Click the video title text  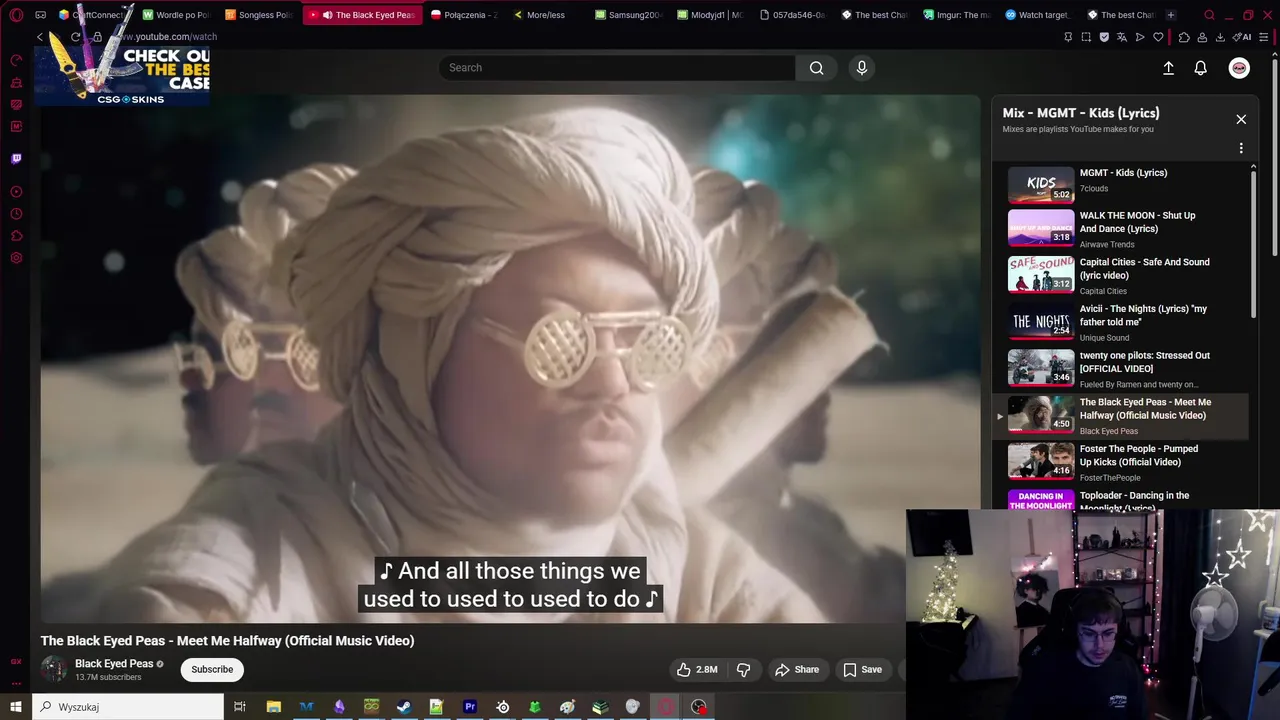pyautogui.click(x=227, y=641)
